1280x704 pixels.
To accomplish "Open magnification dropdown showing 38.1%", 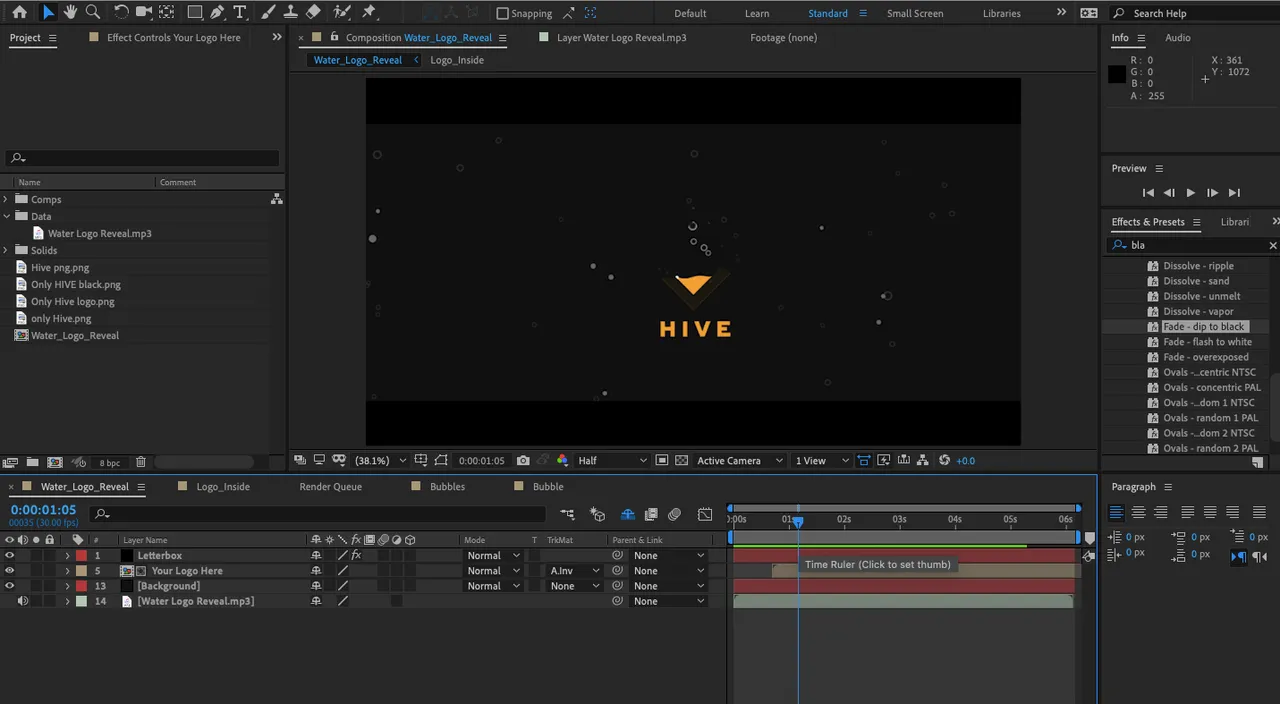I will (x=381, y=461).
